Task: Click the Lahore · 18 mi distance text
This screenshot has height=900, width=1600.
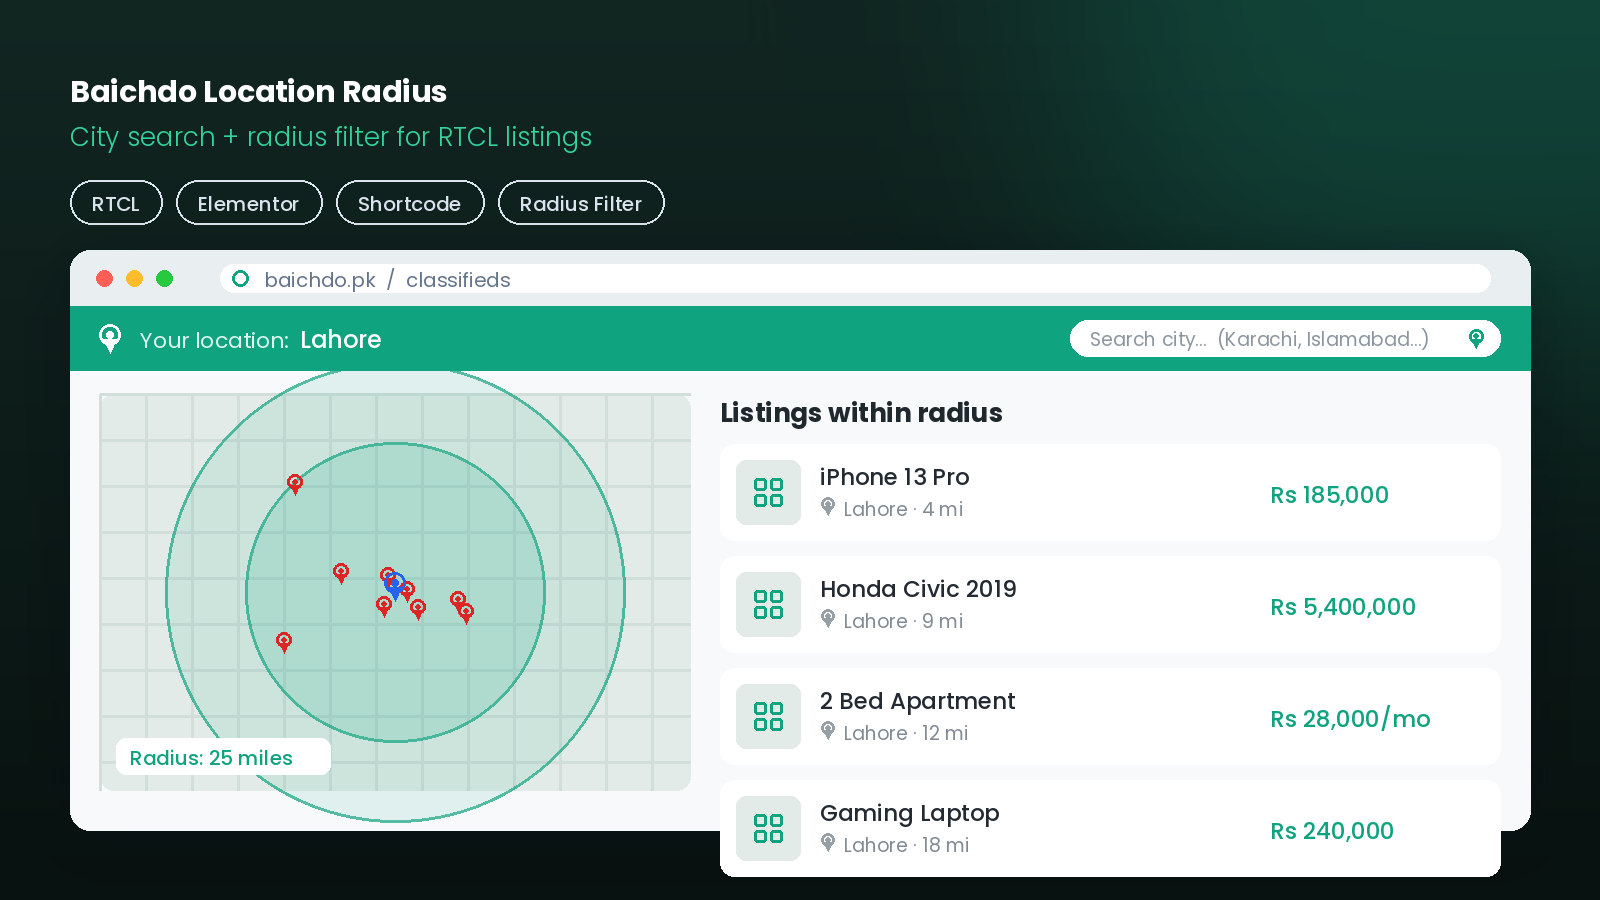Action: pyautogui.click(x=906, y=845)
